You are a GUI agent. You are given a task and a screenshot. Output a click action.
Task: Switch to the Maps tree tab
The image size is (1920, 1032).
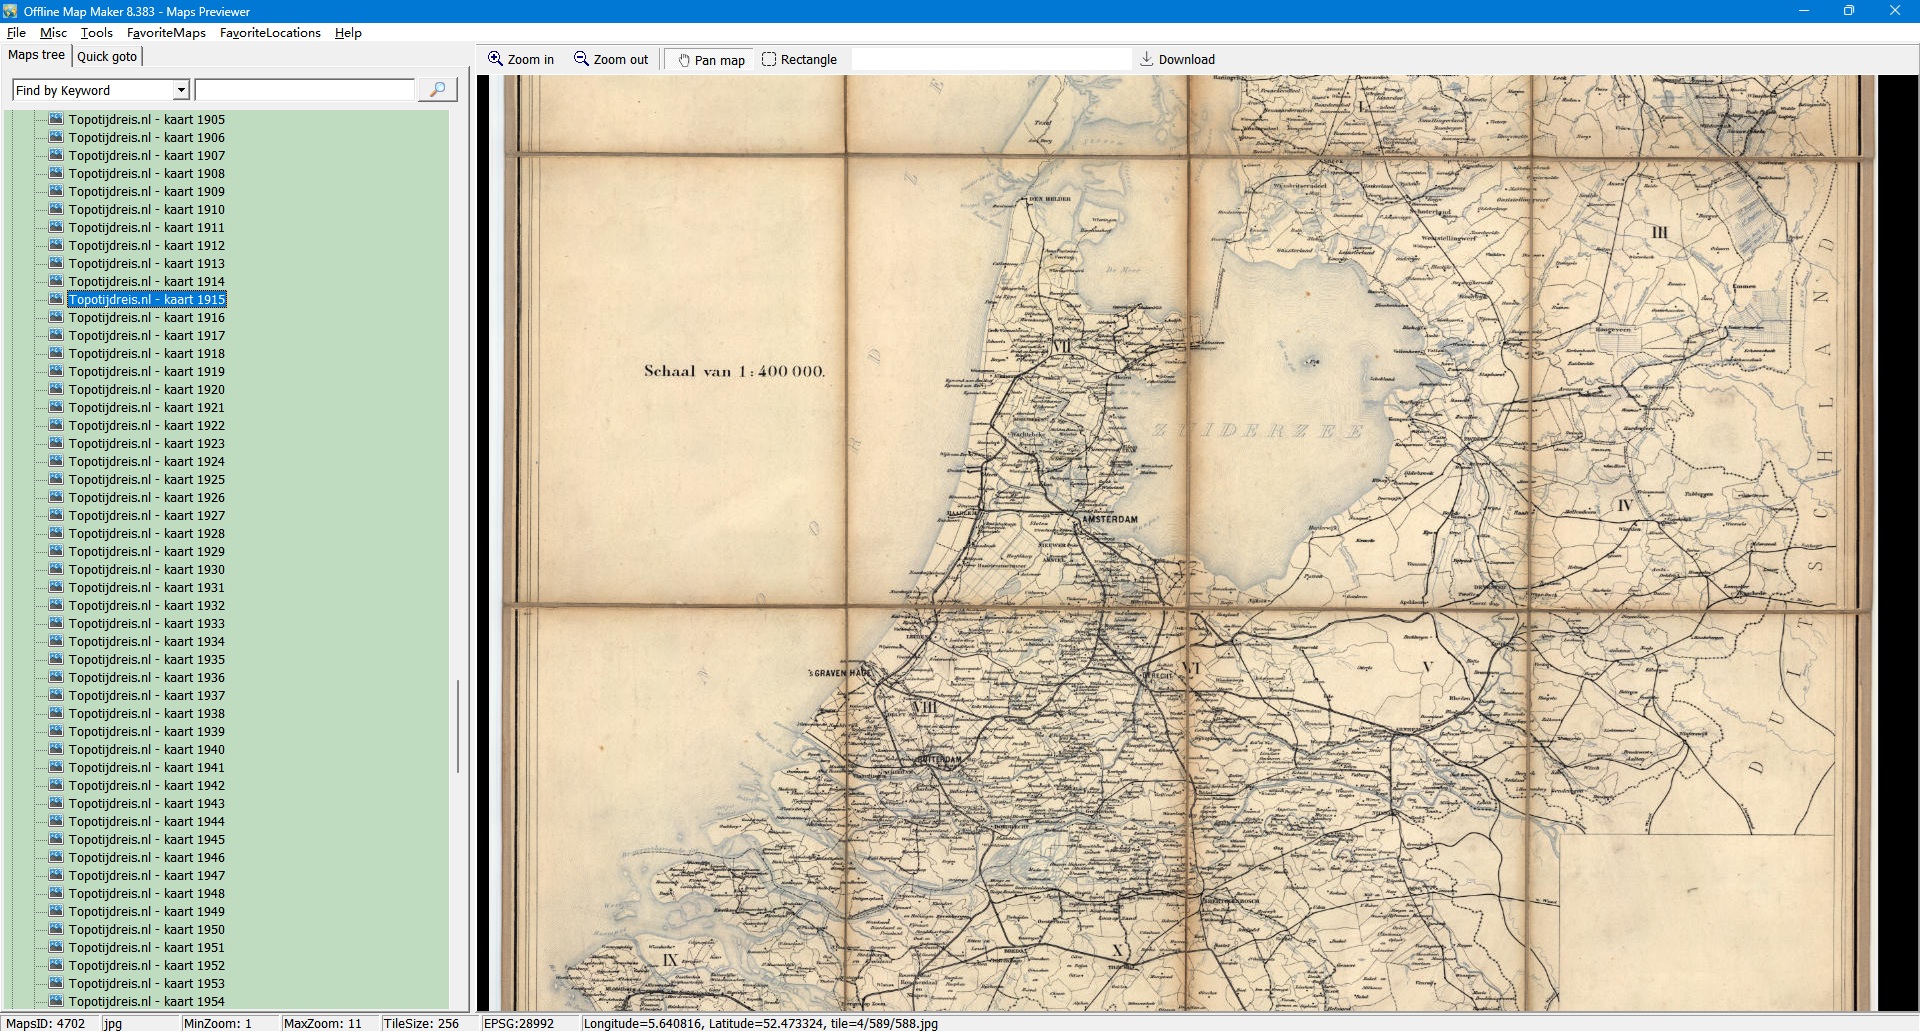pos(36,55)
